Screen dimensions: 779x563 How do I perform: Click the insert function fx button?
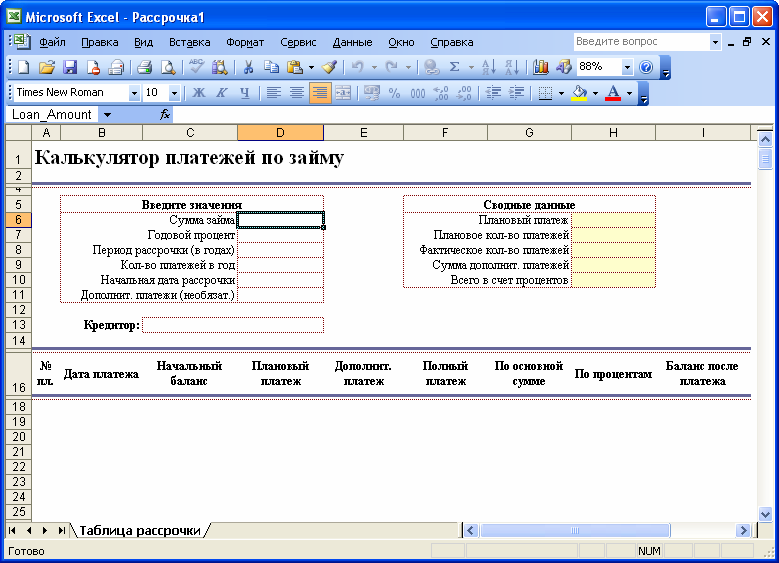pyautogui.click(x=165, y=115)
